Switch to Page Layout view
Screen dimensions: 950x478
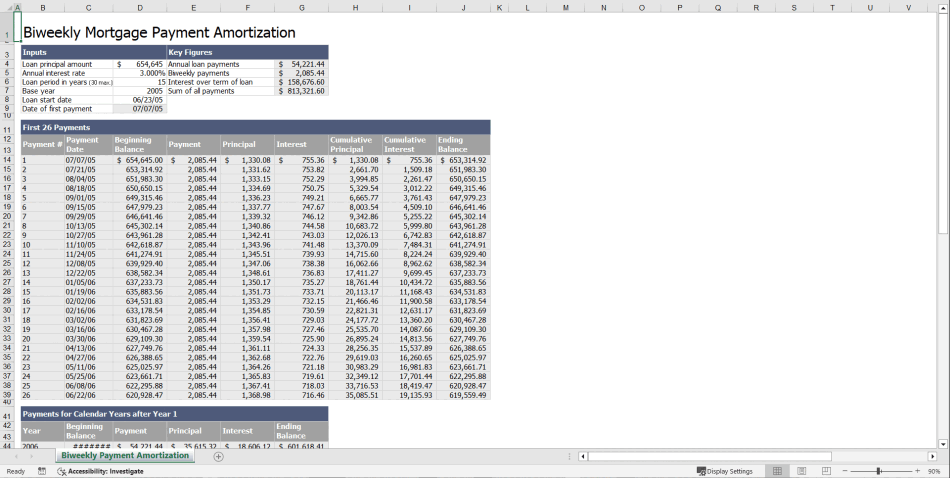pyautogui.click(x=802, y=471)
